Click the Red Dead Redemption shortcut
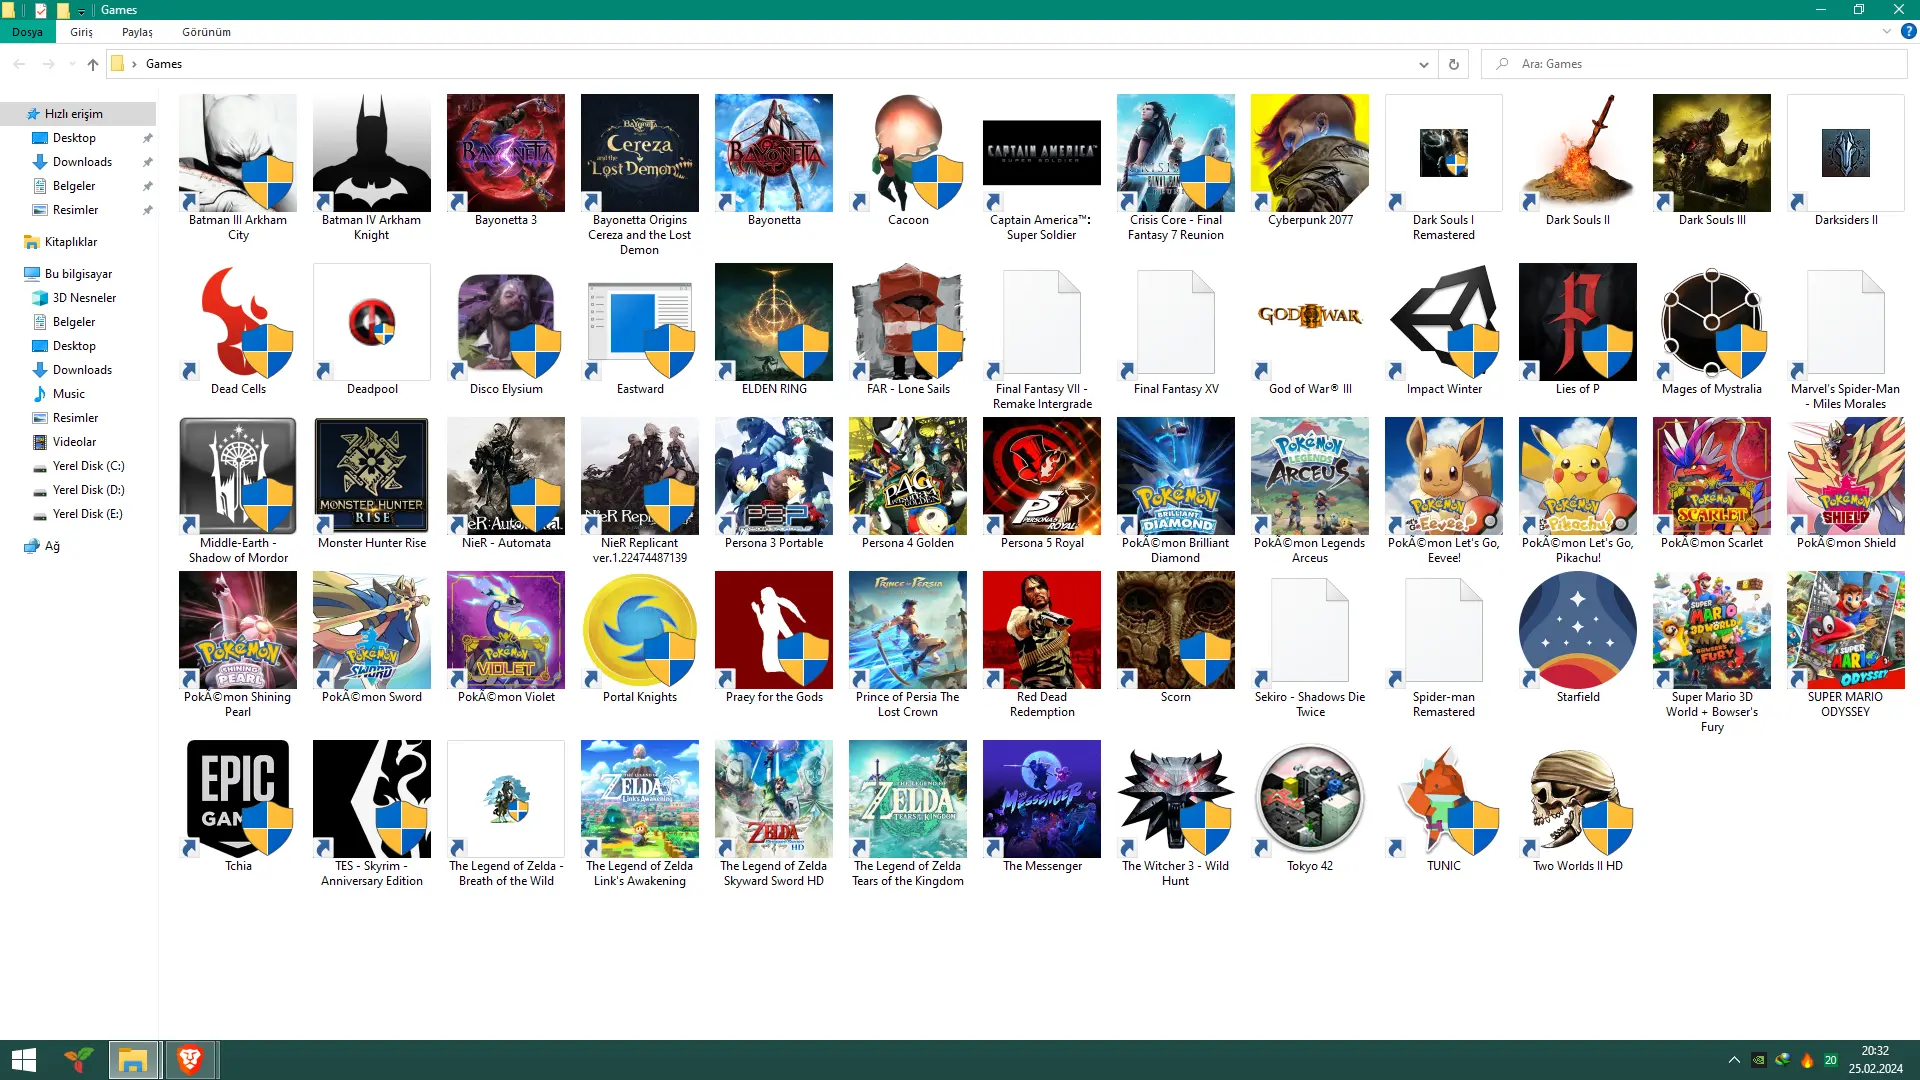 coord(1042,630)
